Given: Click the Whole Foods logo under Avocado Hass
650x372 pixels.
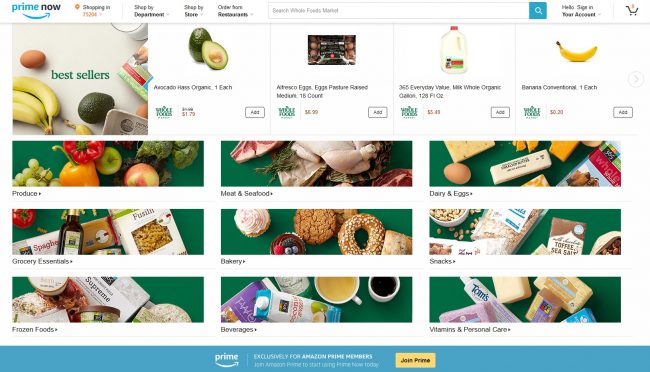Looking at the screenshot, I should coord(164,112).
